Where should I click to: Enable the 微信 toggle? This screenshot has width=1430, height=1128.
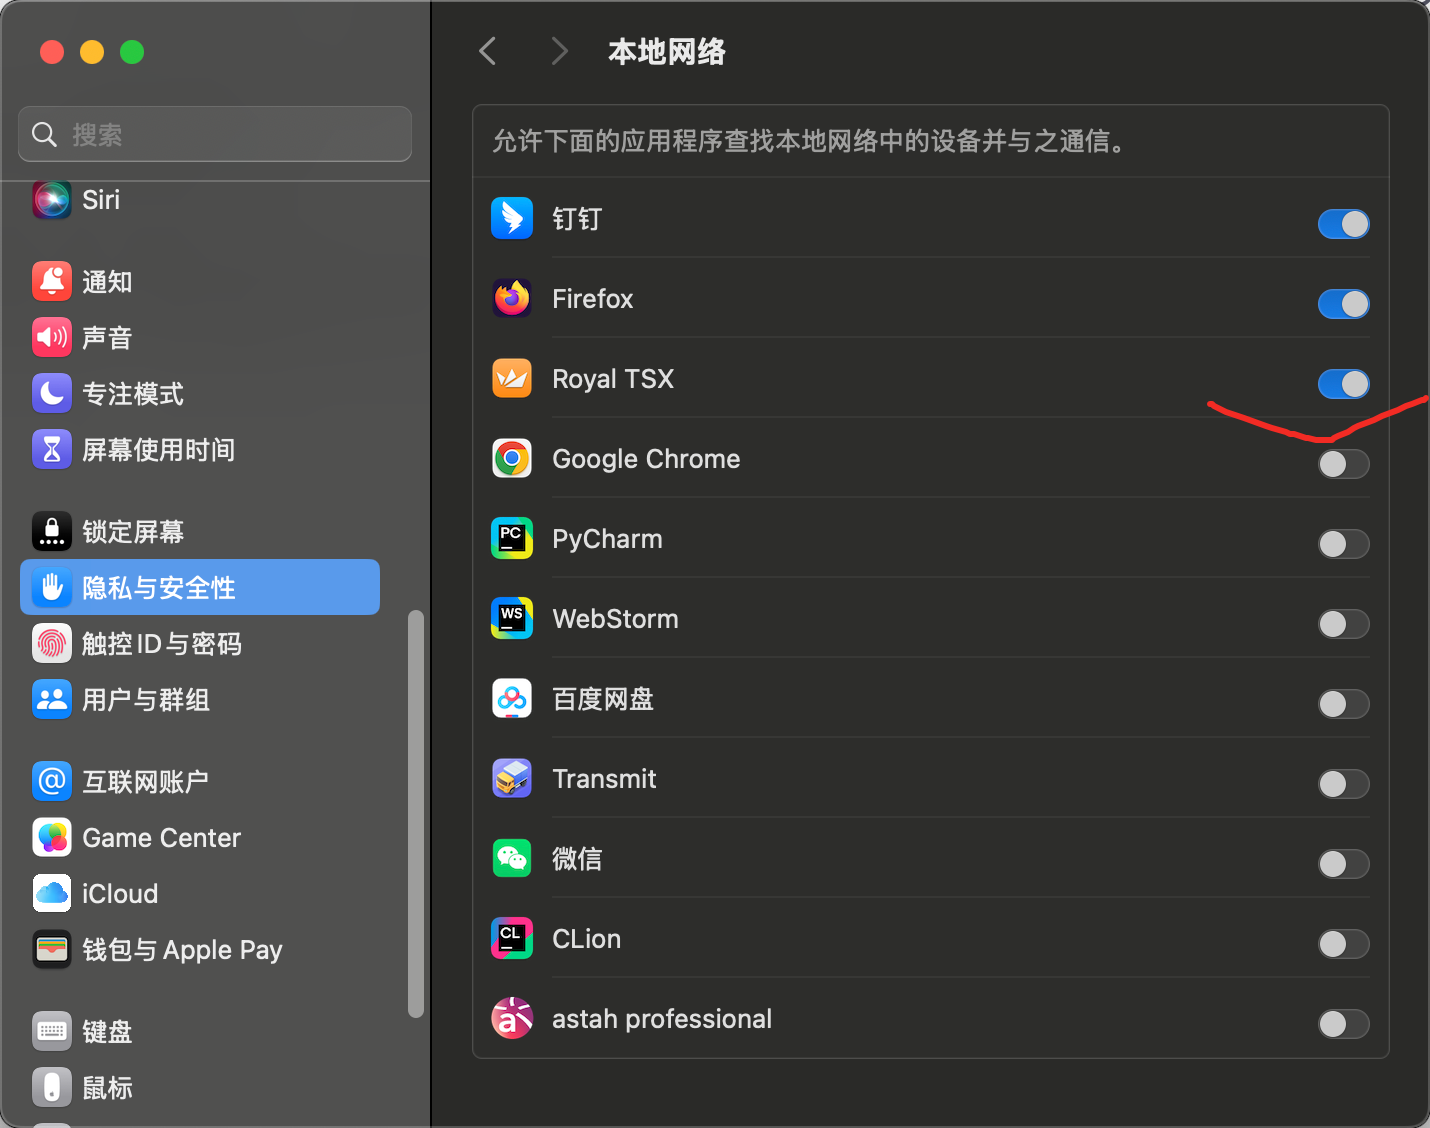[x=1343, y=864]
